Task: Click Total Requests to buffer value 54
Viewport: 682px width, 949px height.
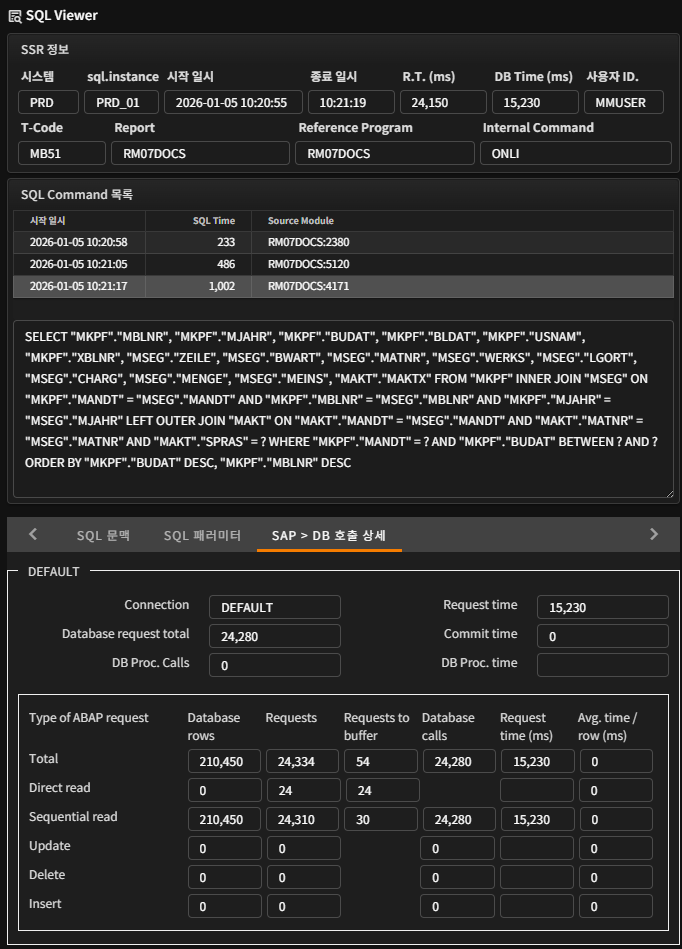Action: pyautogui.click(x=381, y=761)
